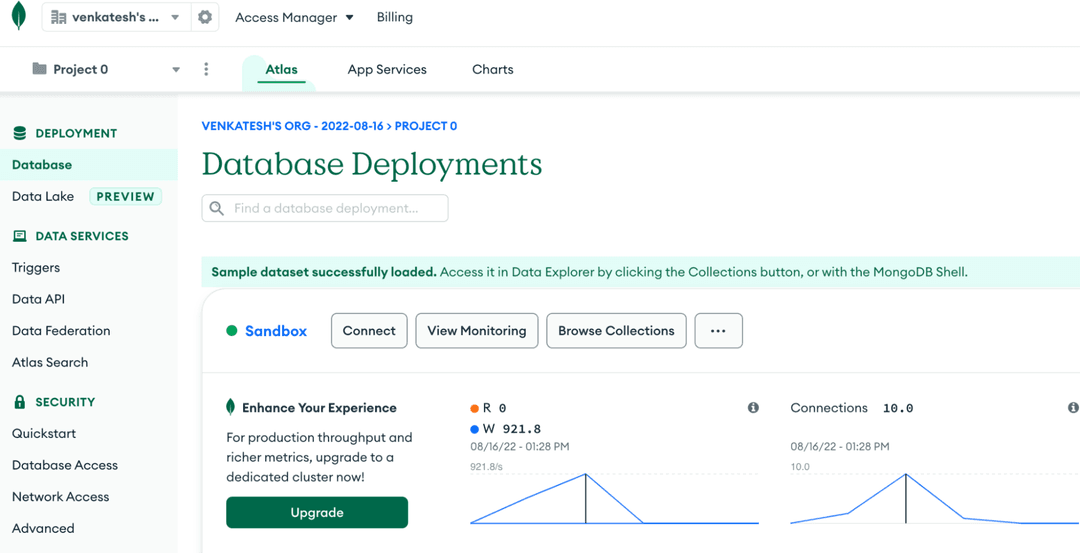Viewport: 1080px width, 553px height.
Task: Open project options three-dot menu
Action: click(206, 69)
